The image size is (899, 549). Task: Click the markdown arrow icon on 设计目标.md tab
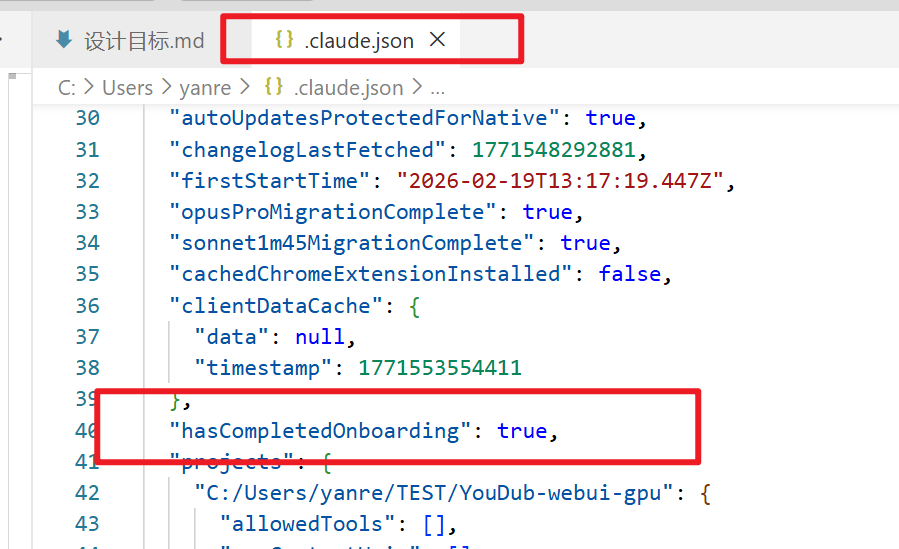coord(64,40)
